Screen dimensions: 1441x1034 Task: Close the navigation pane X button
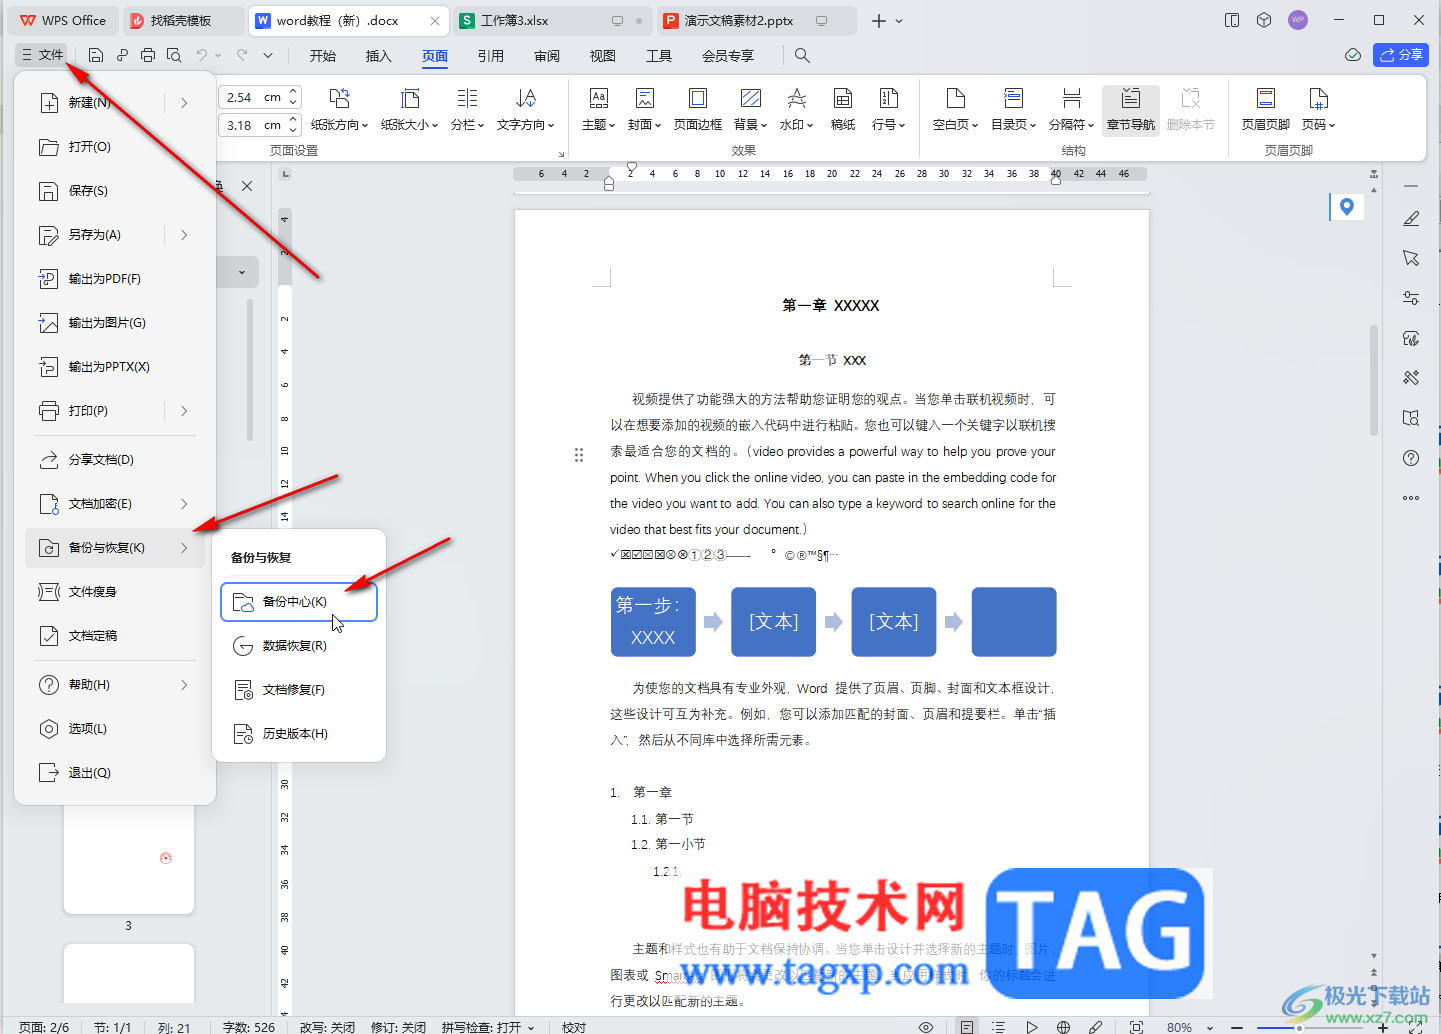coord(247,186)
